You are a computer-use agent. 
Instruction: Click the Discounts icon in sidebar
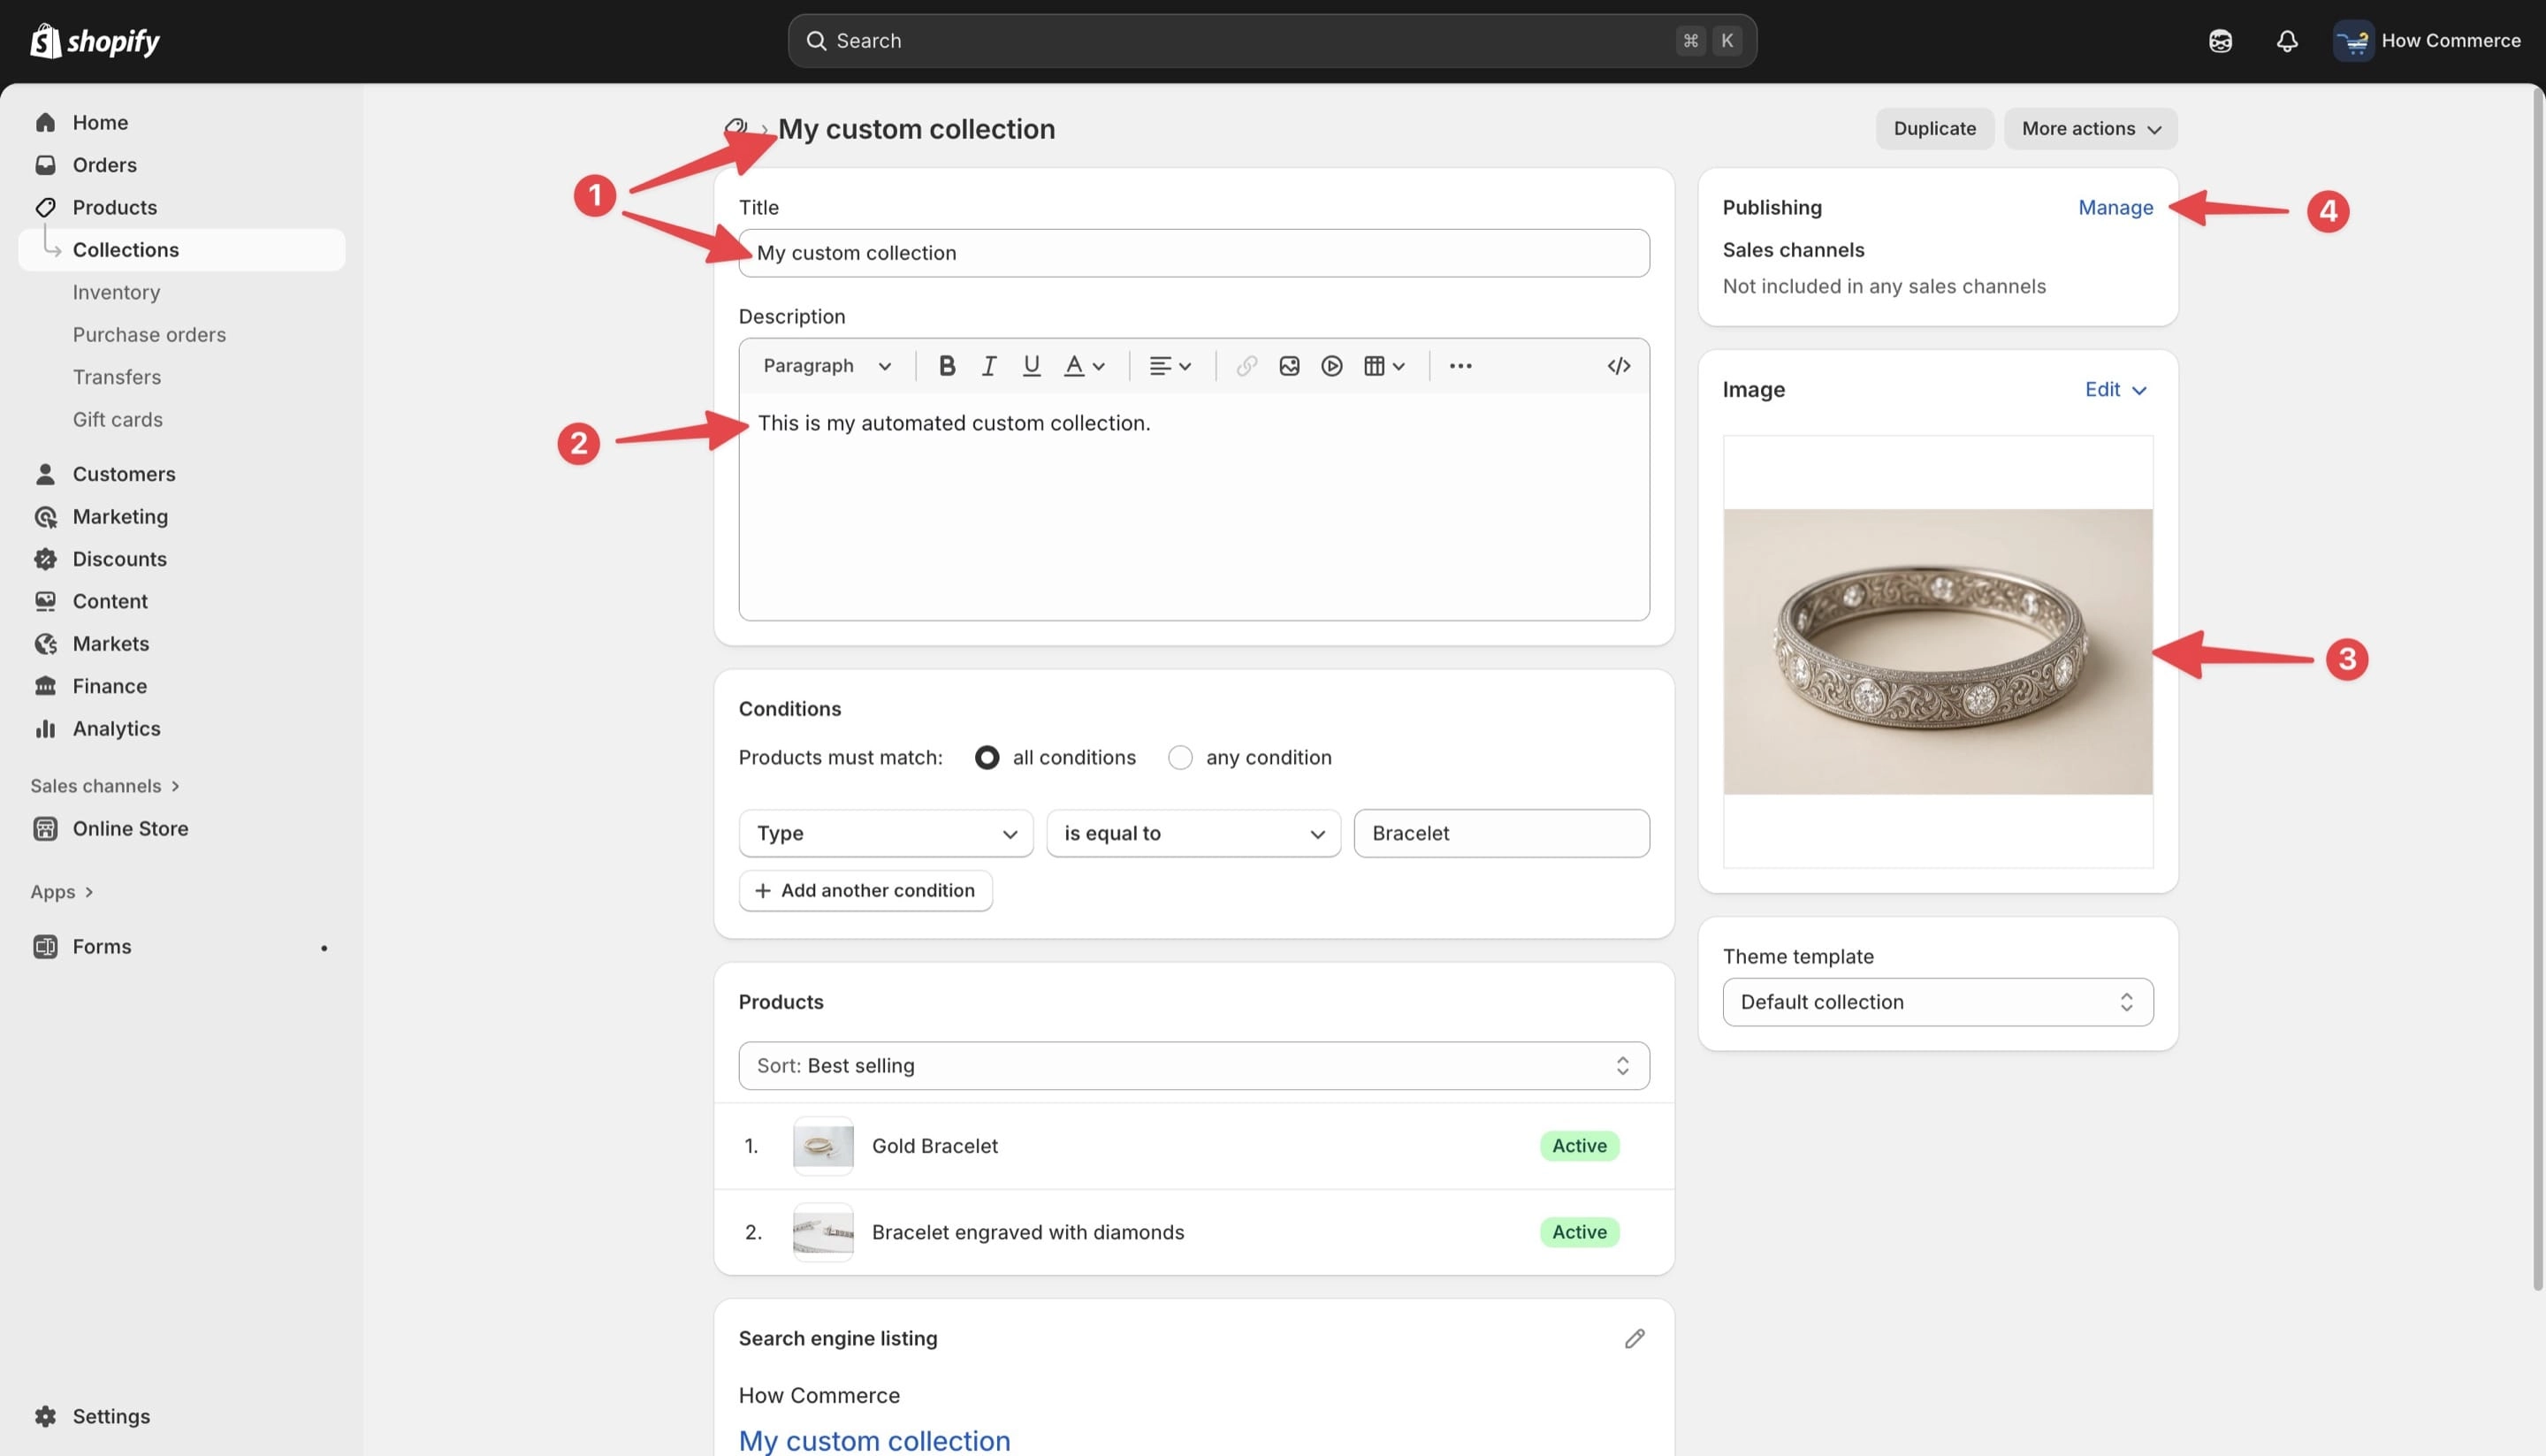[45, 559]
